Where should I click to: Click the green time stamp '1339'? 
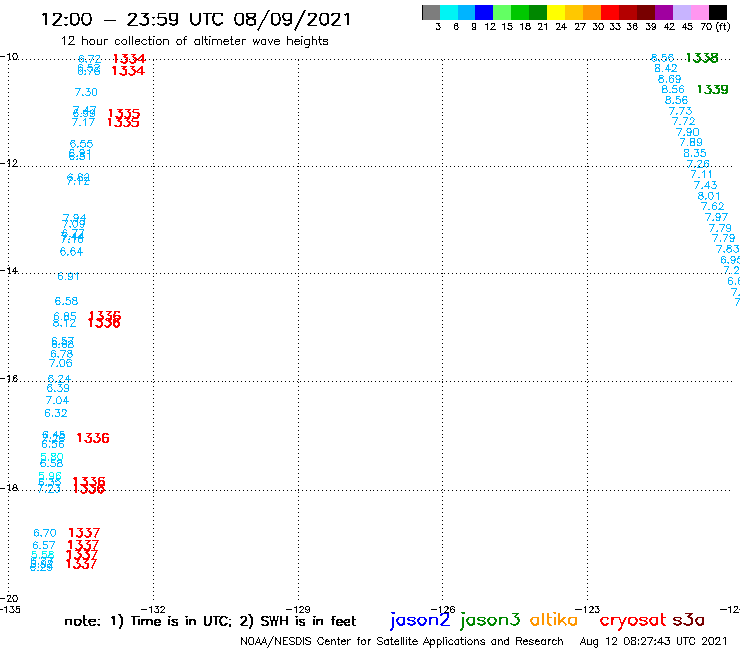(713, 89)
